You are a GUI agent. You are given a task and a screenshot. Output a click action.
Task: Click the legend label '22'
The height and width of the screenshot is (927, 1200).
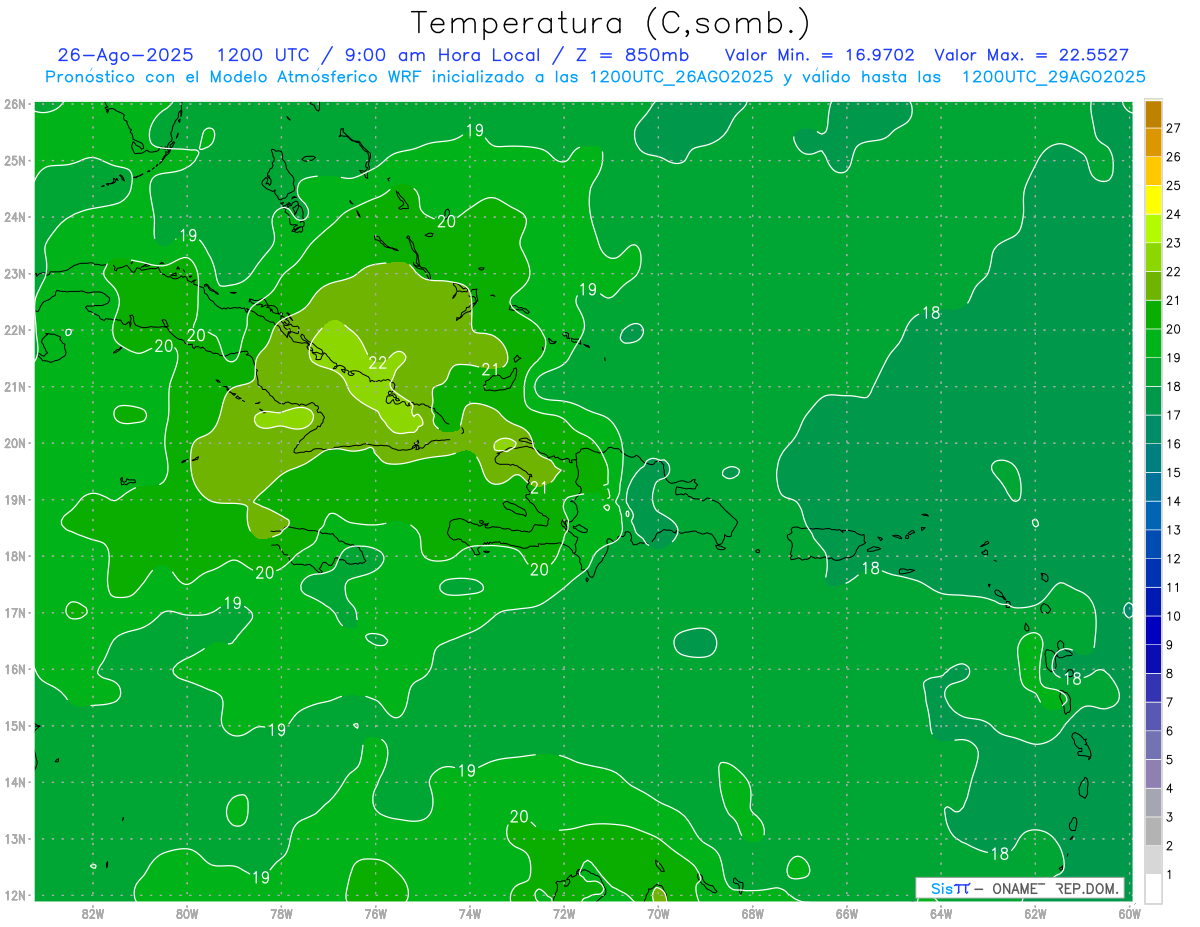click(1174, 272)
